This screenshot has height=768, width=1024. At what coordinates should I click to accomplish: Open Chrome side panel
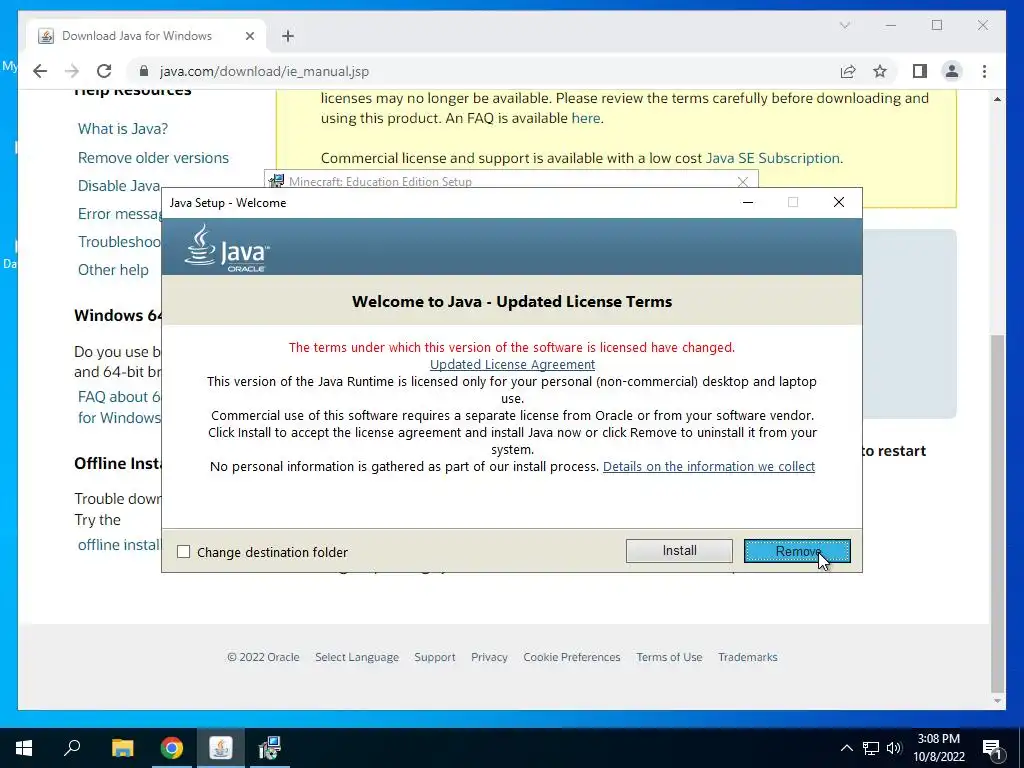pyautogui.click(x=920, y=71)
